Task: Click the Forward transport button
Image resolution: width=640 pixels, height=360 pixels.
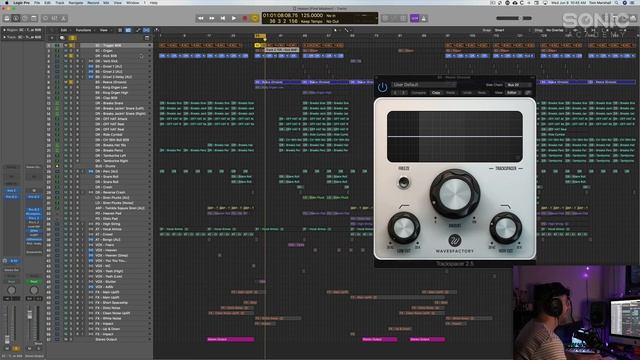Action: click(211, 18)
